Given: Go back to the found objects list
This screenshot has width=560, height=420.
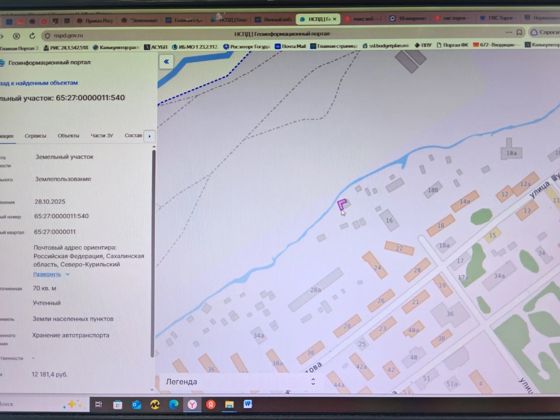Looking at the screenshot, I should coord(39,83).
